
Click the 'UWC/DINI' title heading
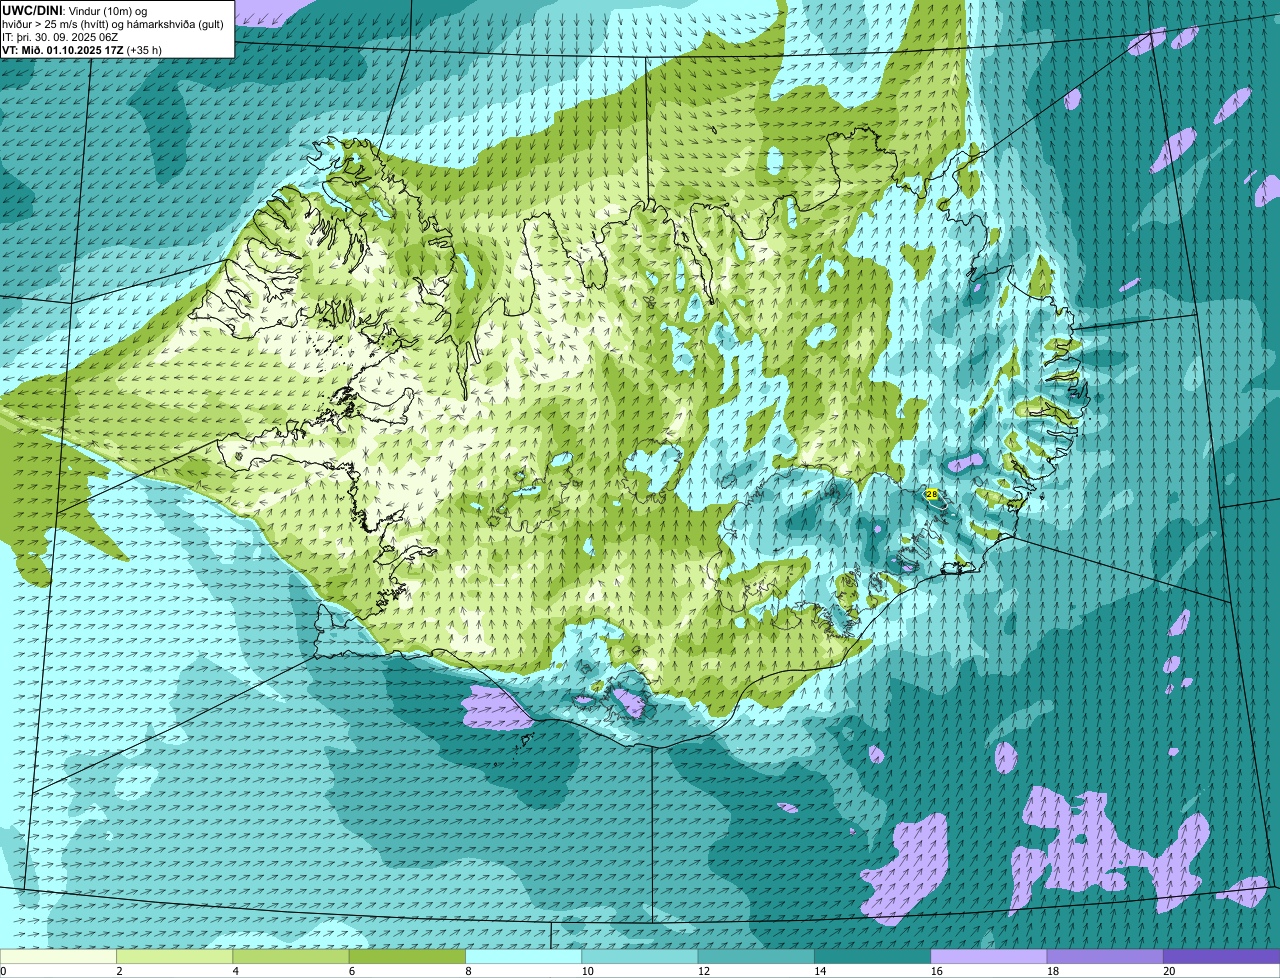tap(32, 11)
